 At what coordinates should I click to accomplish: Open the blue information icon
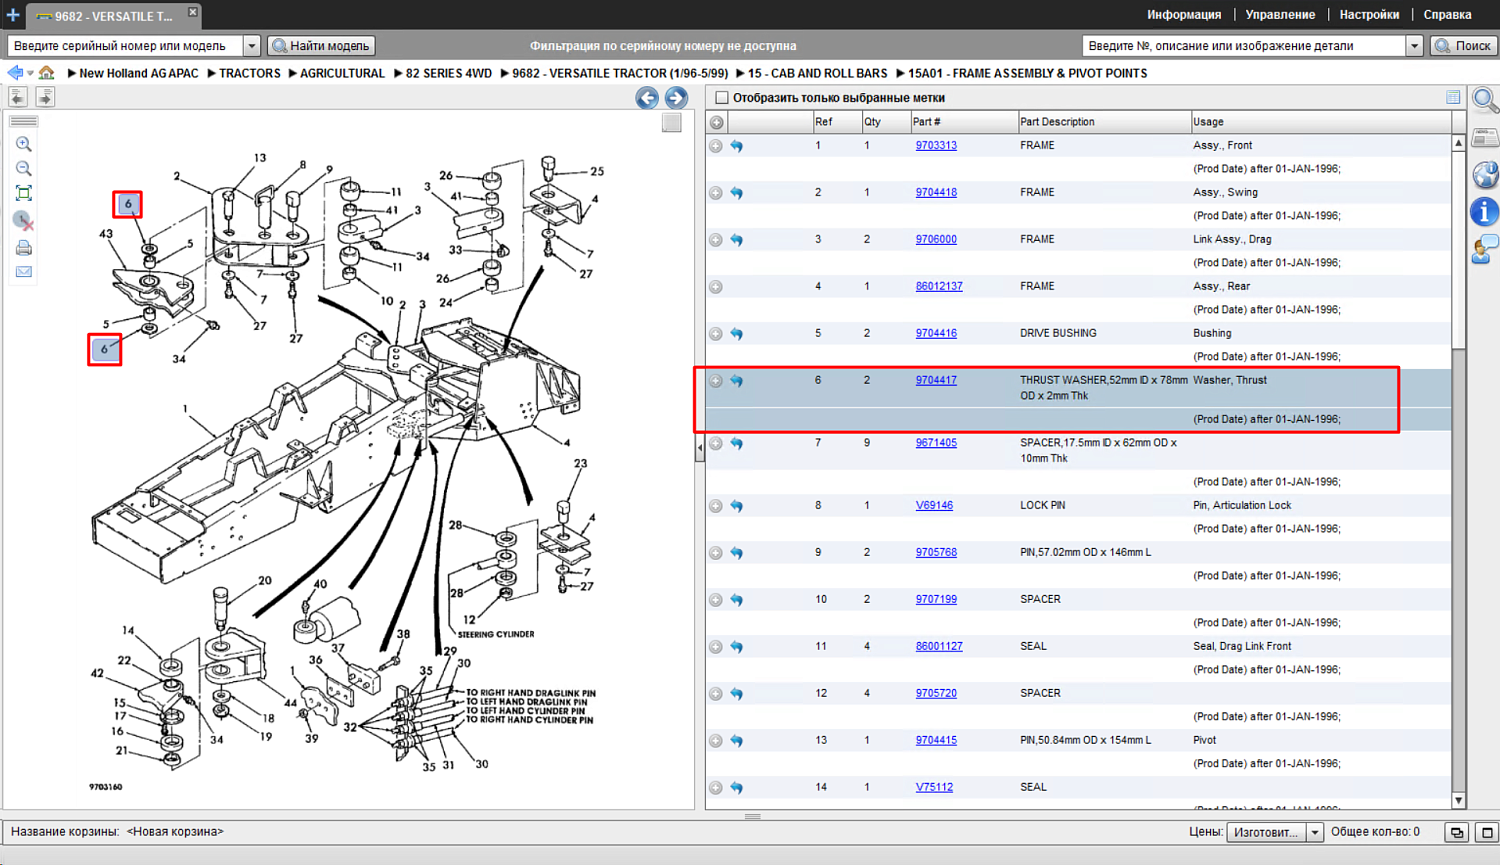[1485, 211]
